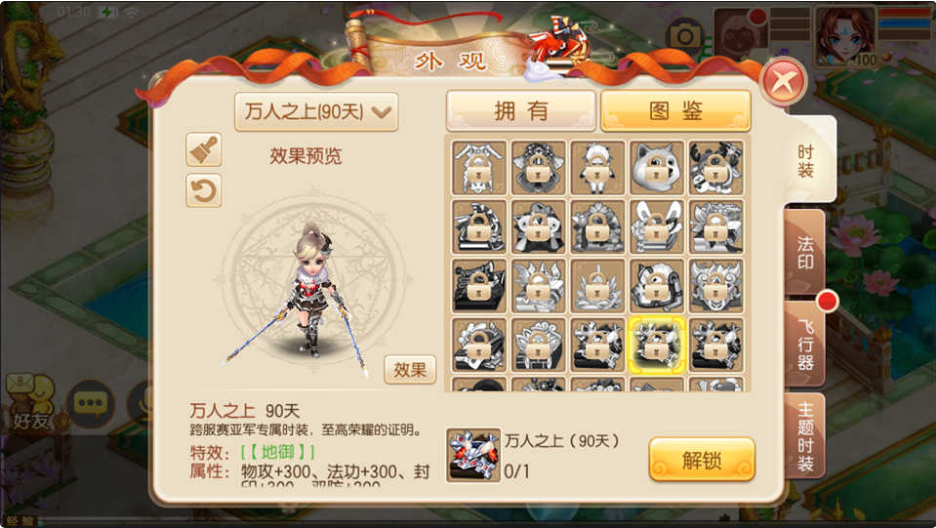
Task: Open the 好友 friends icon
Action: tap(30, 403)
